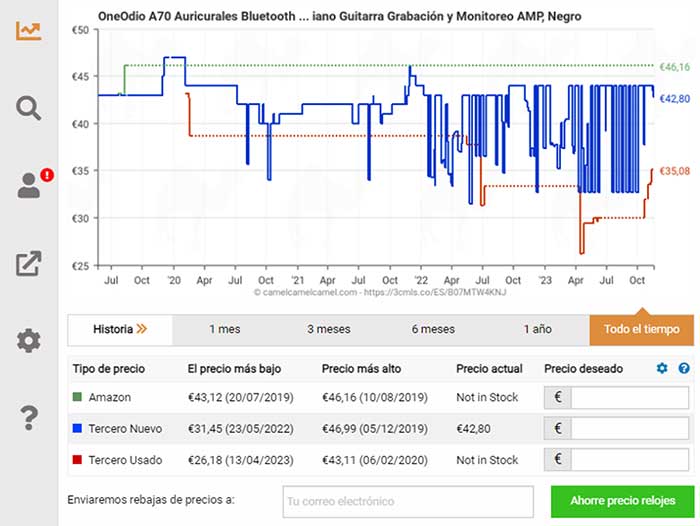Select the 6 meses time range
The height and width of the screenshot is (526, 700).
[432, 329]
